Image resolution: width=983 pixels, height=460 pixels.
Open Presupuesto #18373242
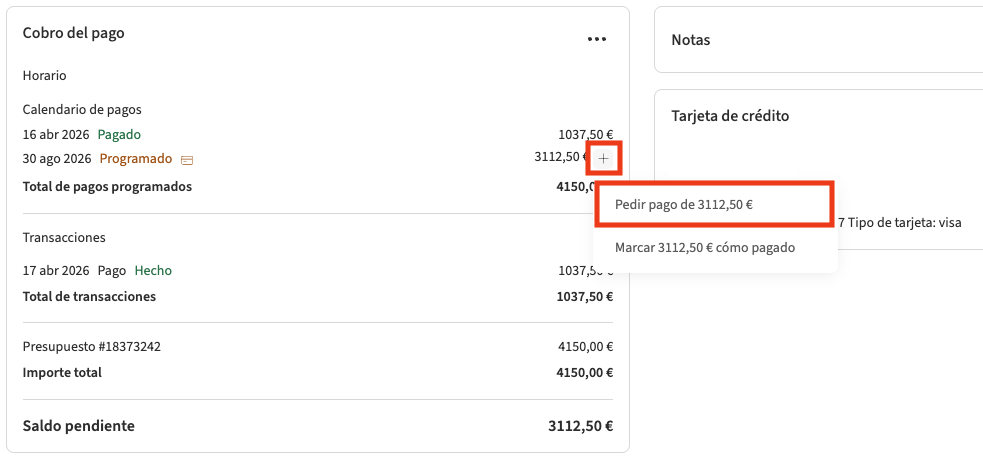pyautogui.click(x=92, y=347)
